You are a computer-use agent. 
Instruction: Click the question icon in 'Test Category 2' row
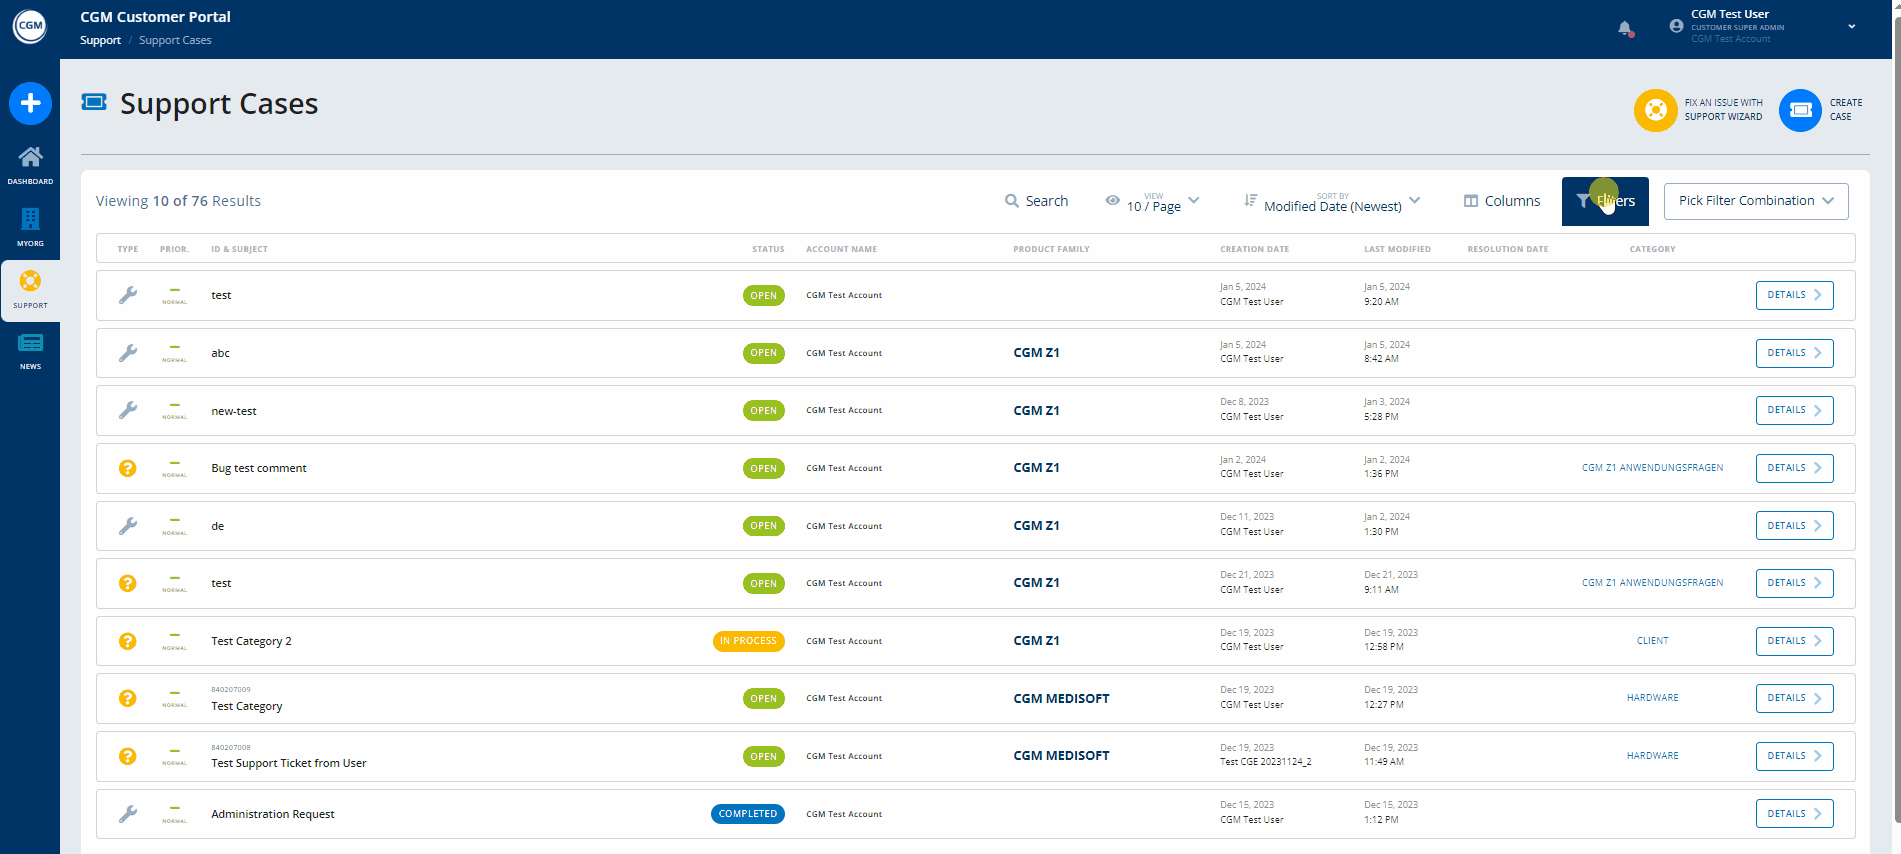(127, 641)
